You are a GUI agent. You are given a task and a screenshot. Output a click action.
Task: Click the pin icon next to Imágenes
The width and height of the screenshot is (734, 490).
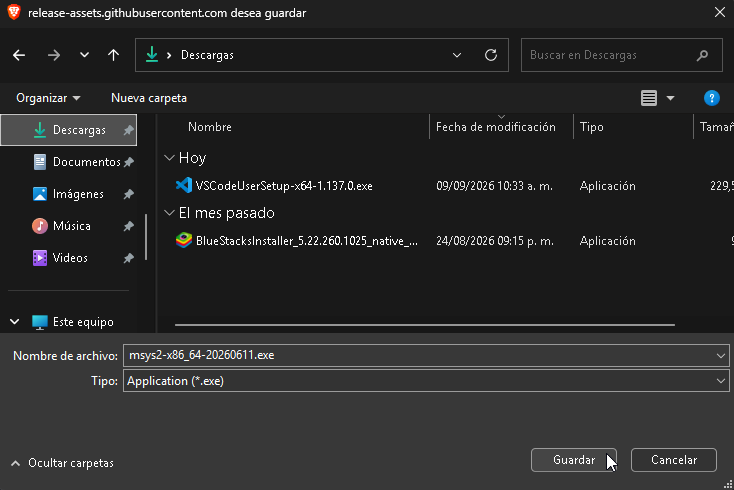[x=128, y=194]
